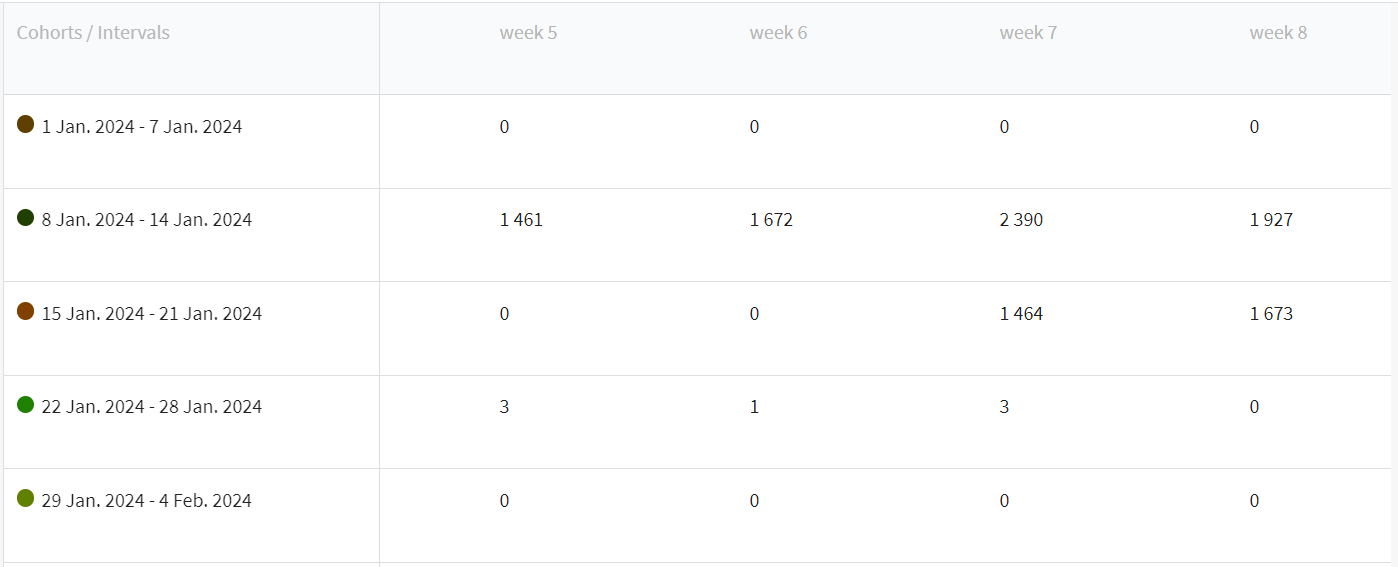Click the 1 461 value in week 5
The width and height of the screenshot is (1398, 567).
pos(521,220)
